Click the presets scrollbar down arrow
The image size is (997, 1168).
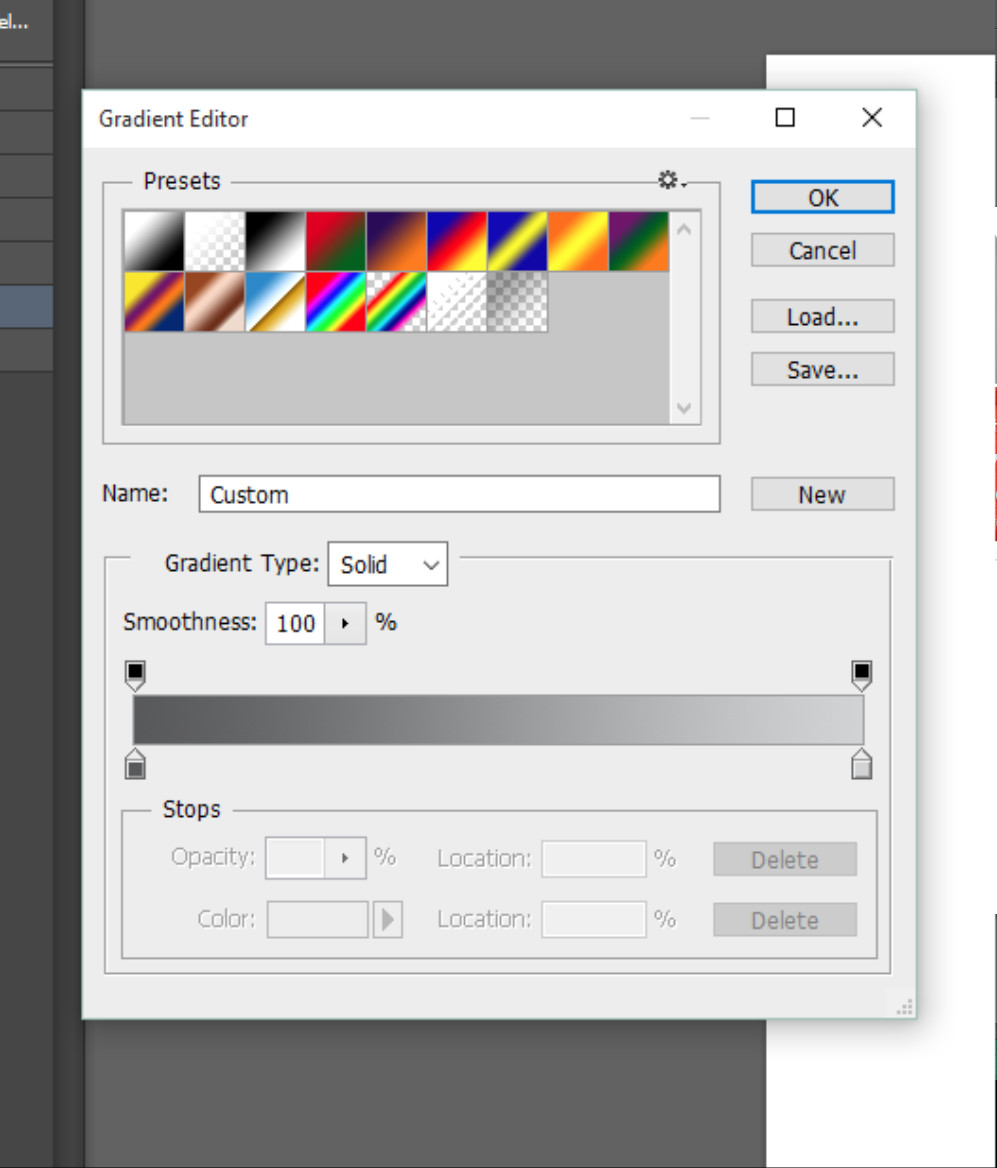coord(685,407)
